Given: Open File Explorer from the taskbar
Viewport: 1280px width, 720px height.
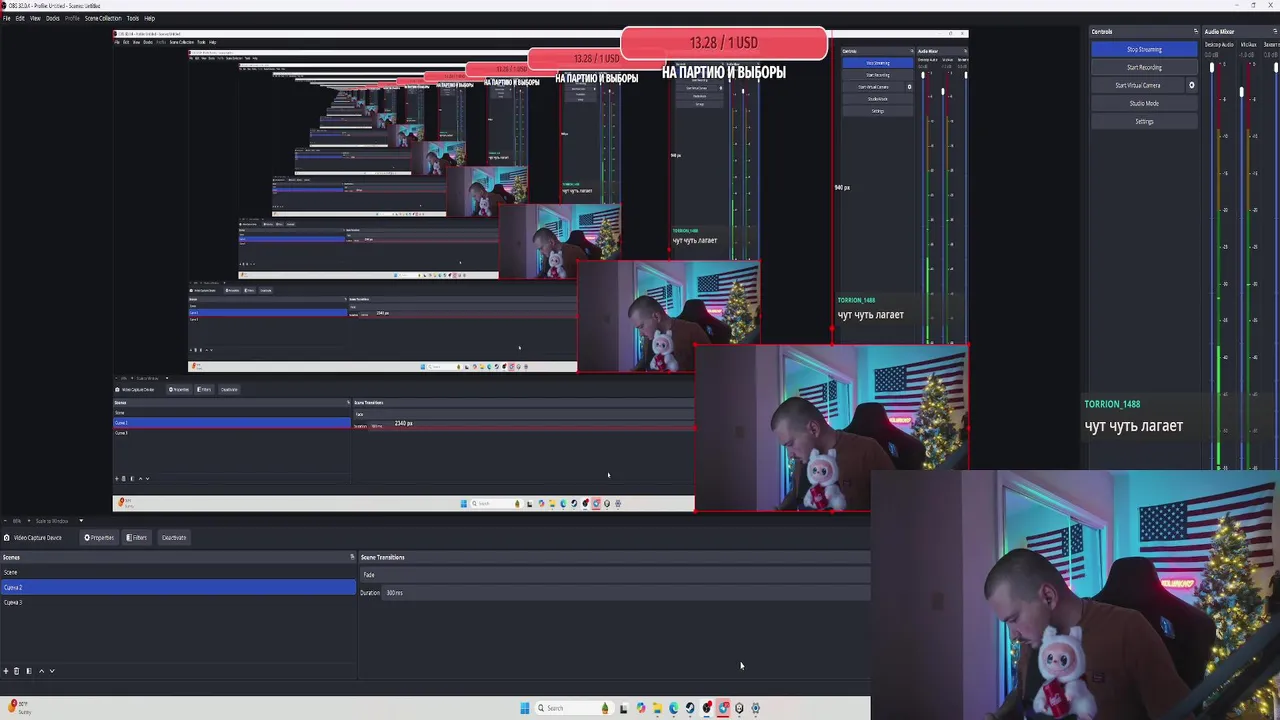Looking at the screenshot, I should pos(657,708).
